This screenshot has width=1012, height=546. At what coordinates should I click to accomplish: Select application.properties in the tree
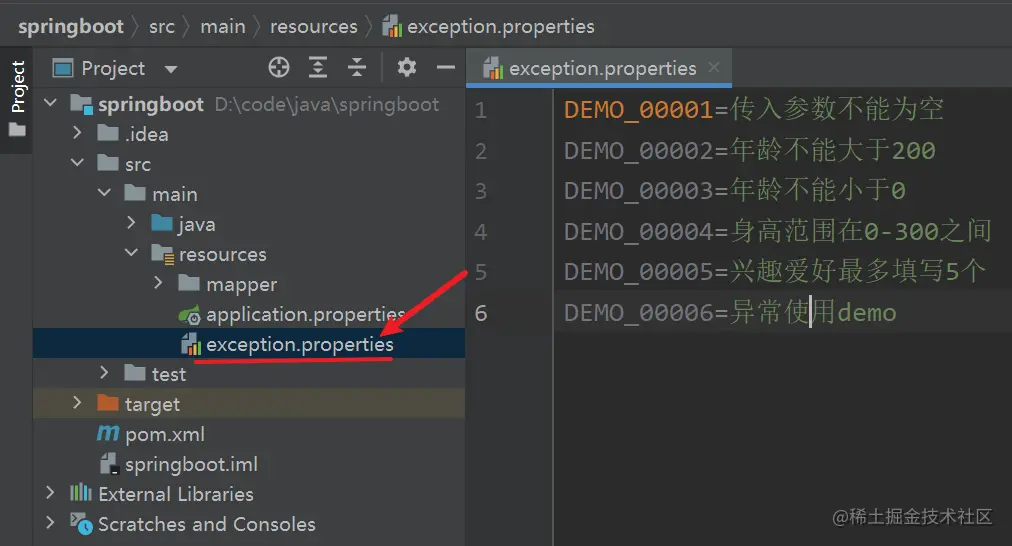304,315
